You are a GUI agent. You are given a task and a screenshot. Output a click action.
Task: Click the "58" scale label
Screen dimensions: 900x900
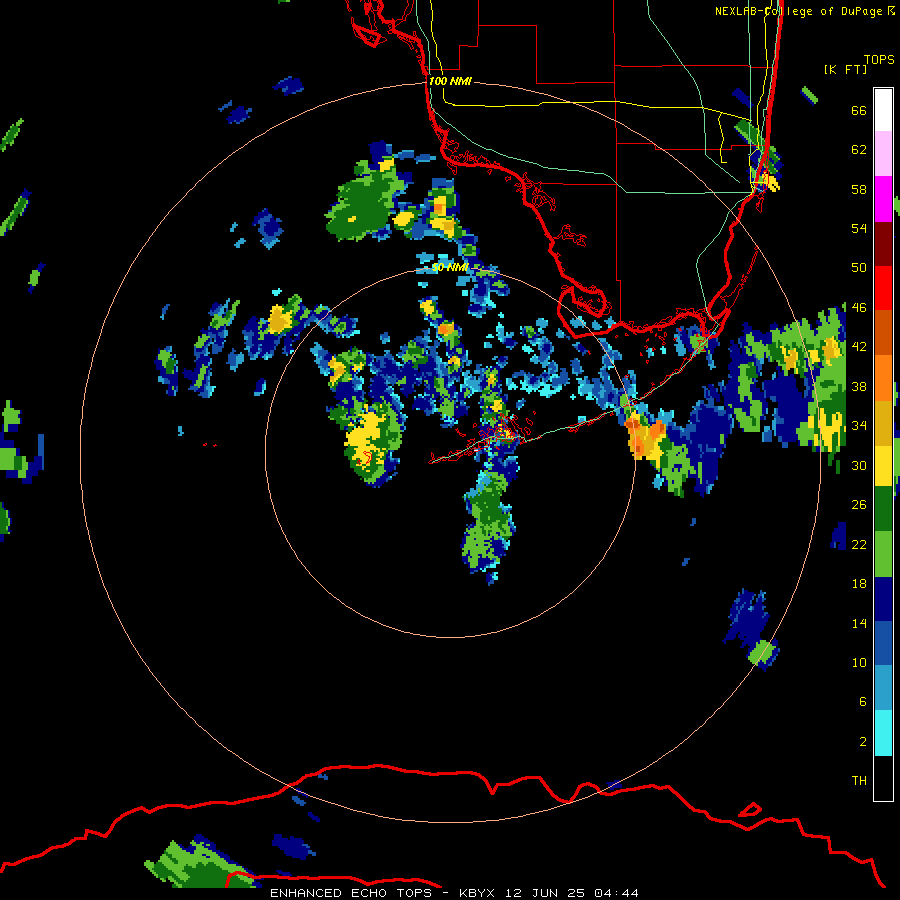pyautogui.click(x=859, y=189)
